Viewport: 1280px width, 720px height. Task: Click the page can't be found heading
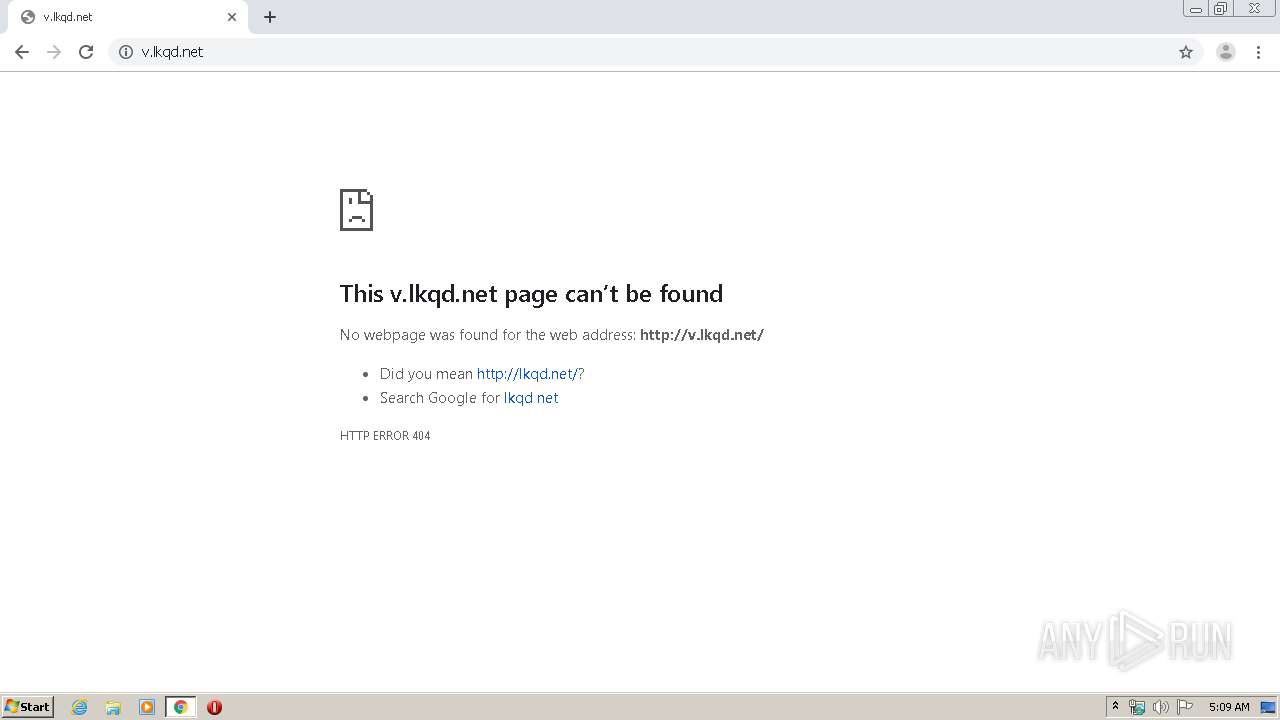point(531,294)
